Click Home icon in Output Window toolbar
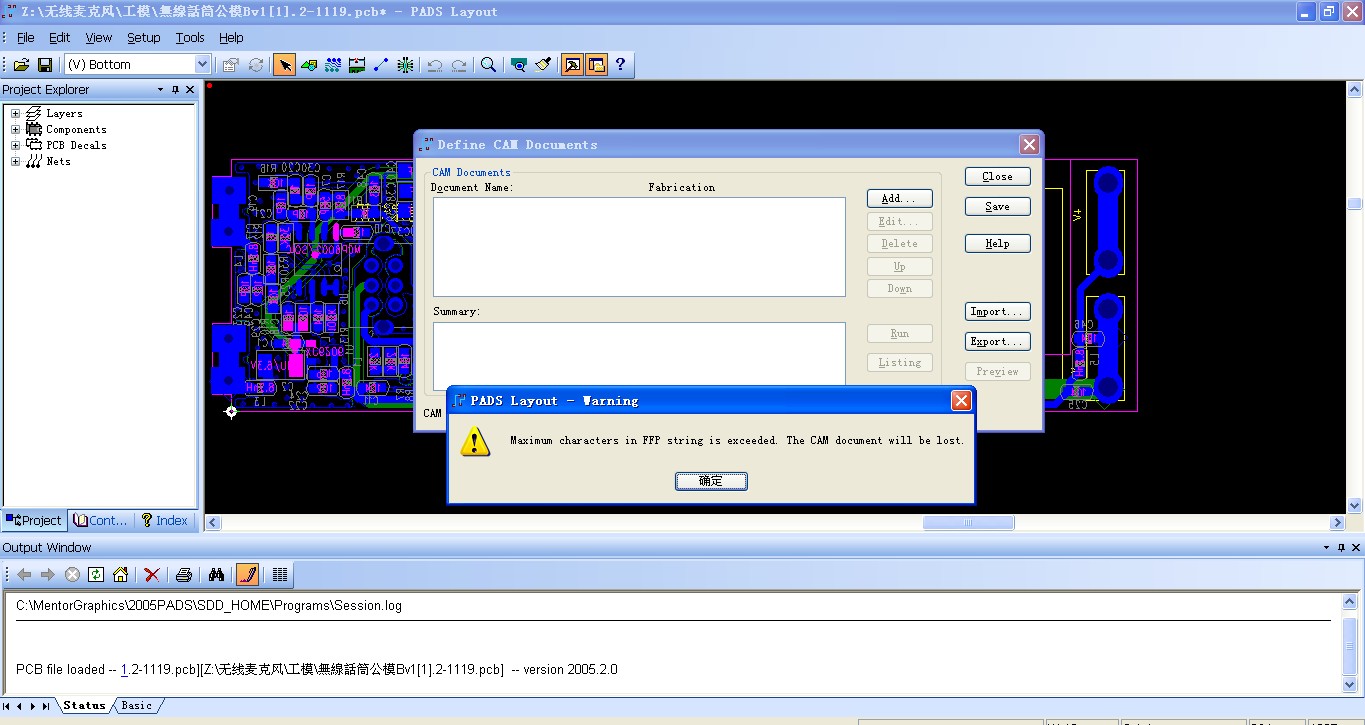Viewport: 1365px width, 725px height. click(120, 574)
